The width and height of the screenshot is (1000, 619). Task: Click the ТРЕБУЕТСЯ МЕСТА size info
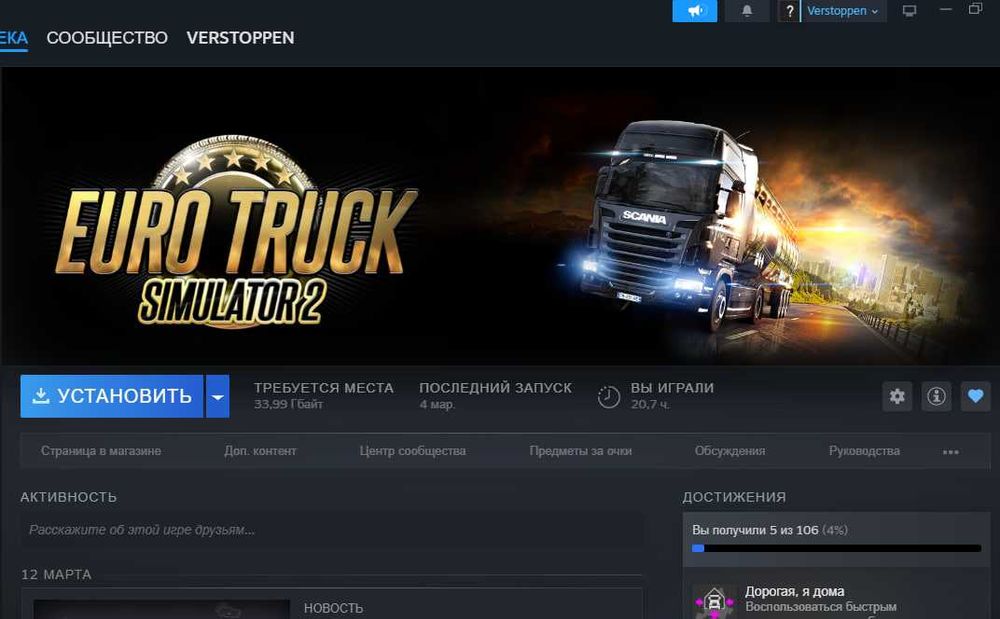coord(323,395)
